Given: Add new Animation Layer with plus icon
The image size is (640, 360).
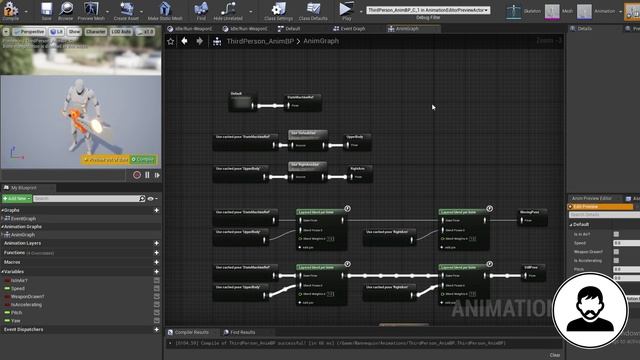Looking at the screenshot, I should pos(156,243).
